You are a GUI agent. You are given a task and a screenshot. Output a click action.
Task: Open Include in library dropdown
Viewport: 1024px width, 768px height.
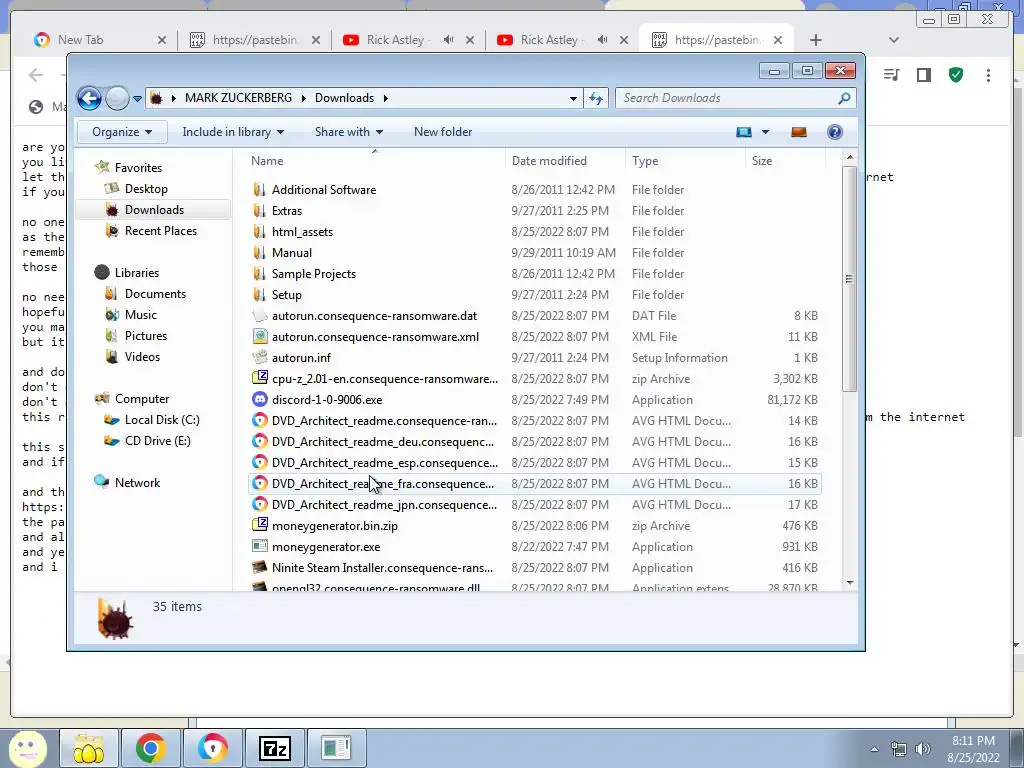[x=233, y=132]
